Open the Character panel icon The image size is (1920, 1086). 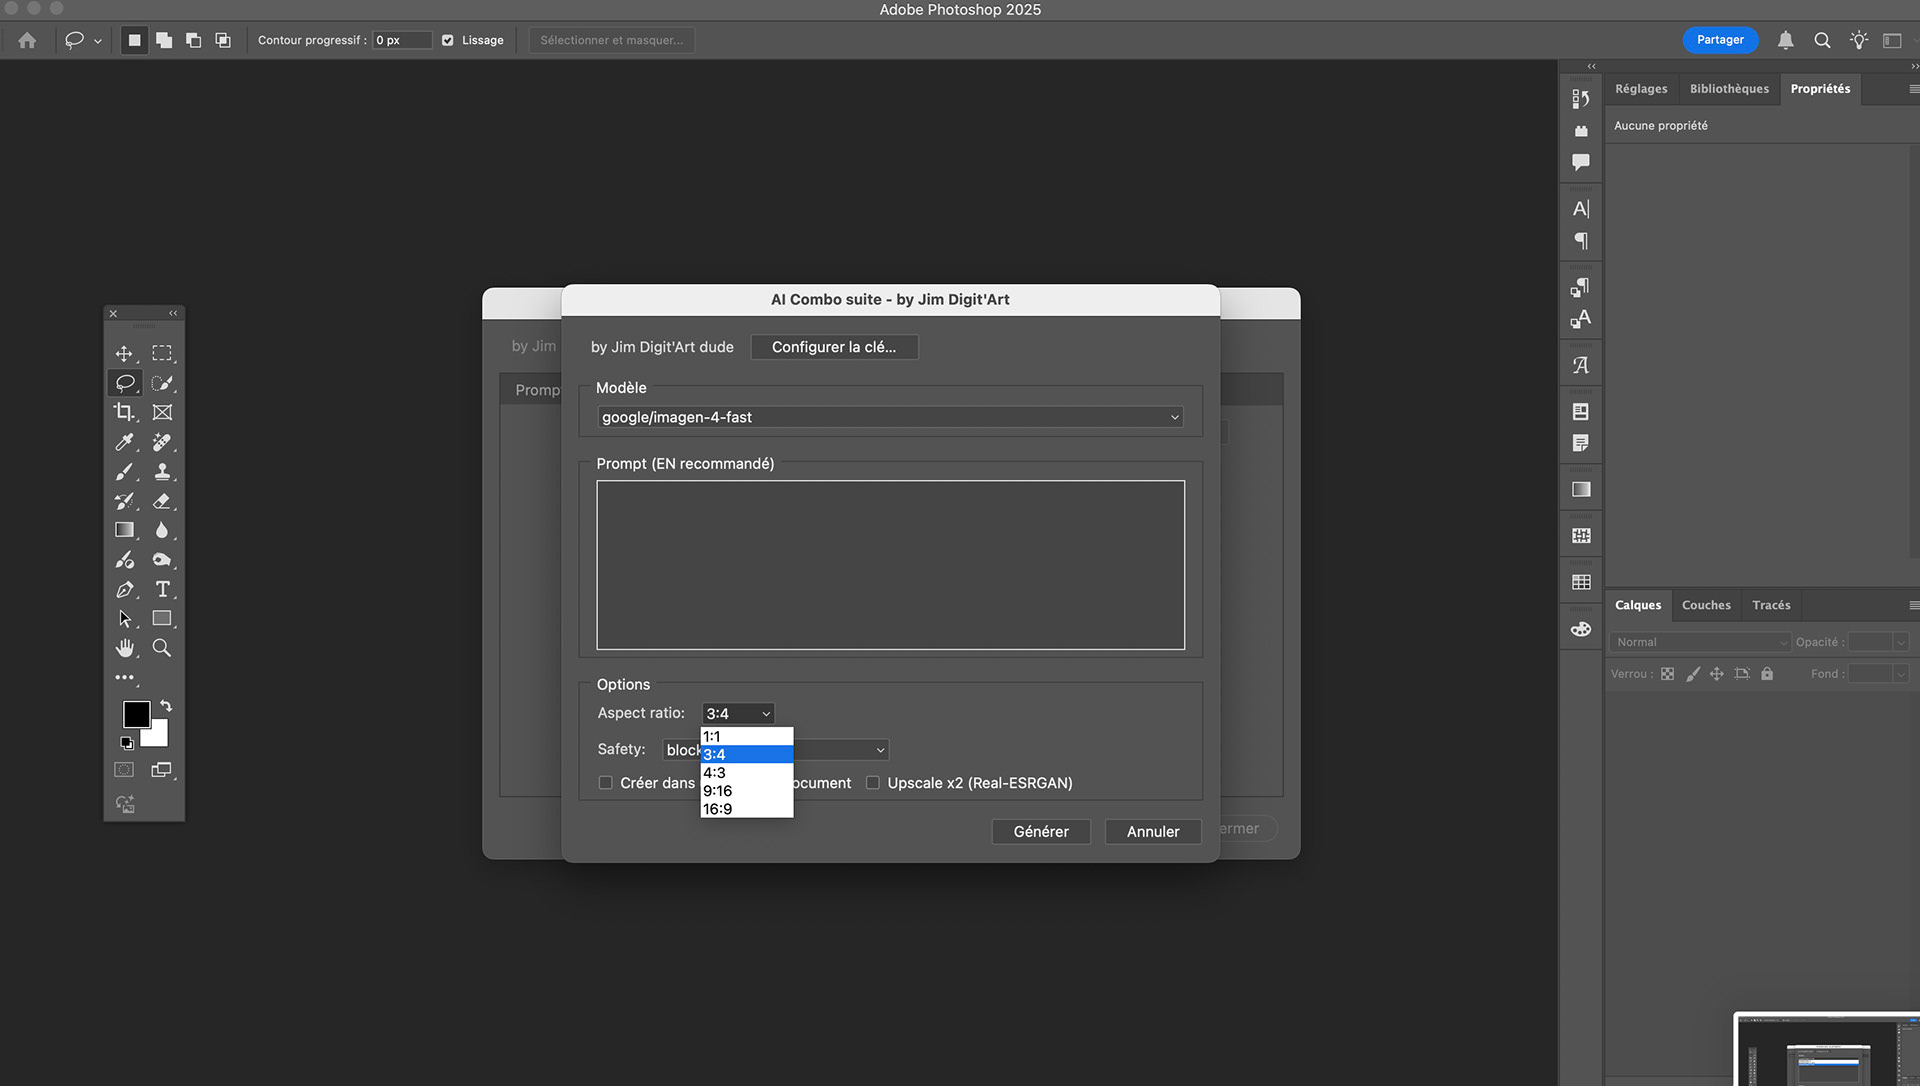pos(1581,209)
